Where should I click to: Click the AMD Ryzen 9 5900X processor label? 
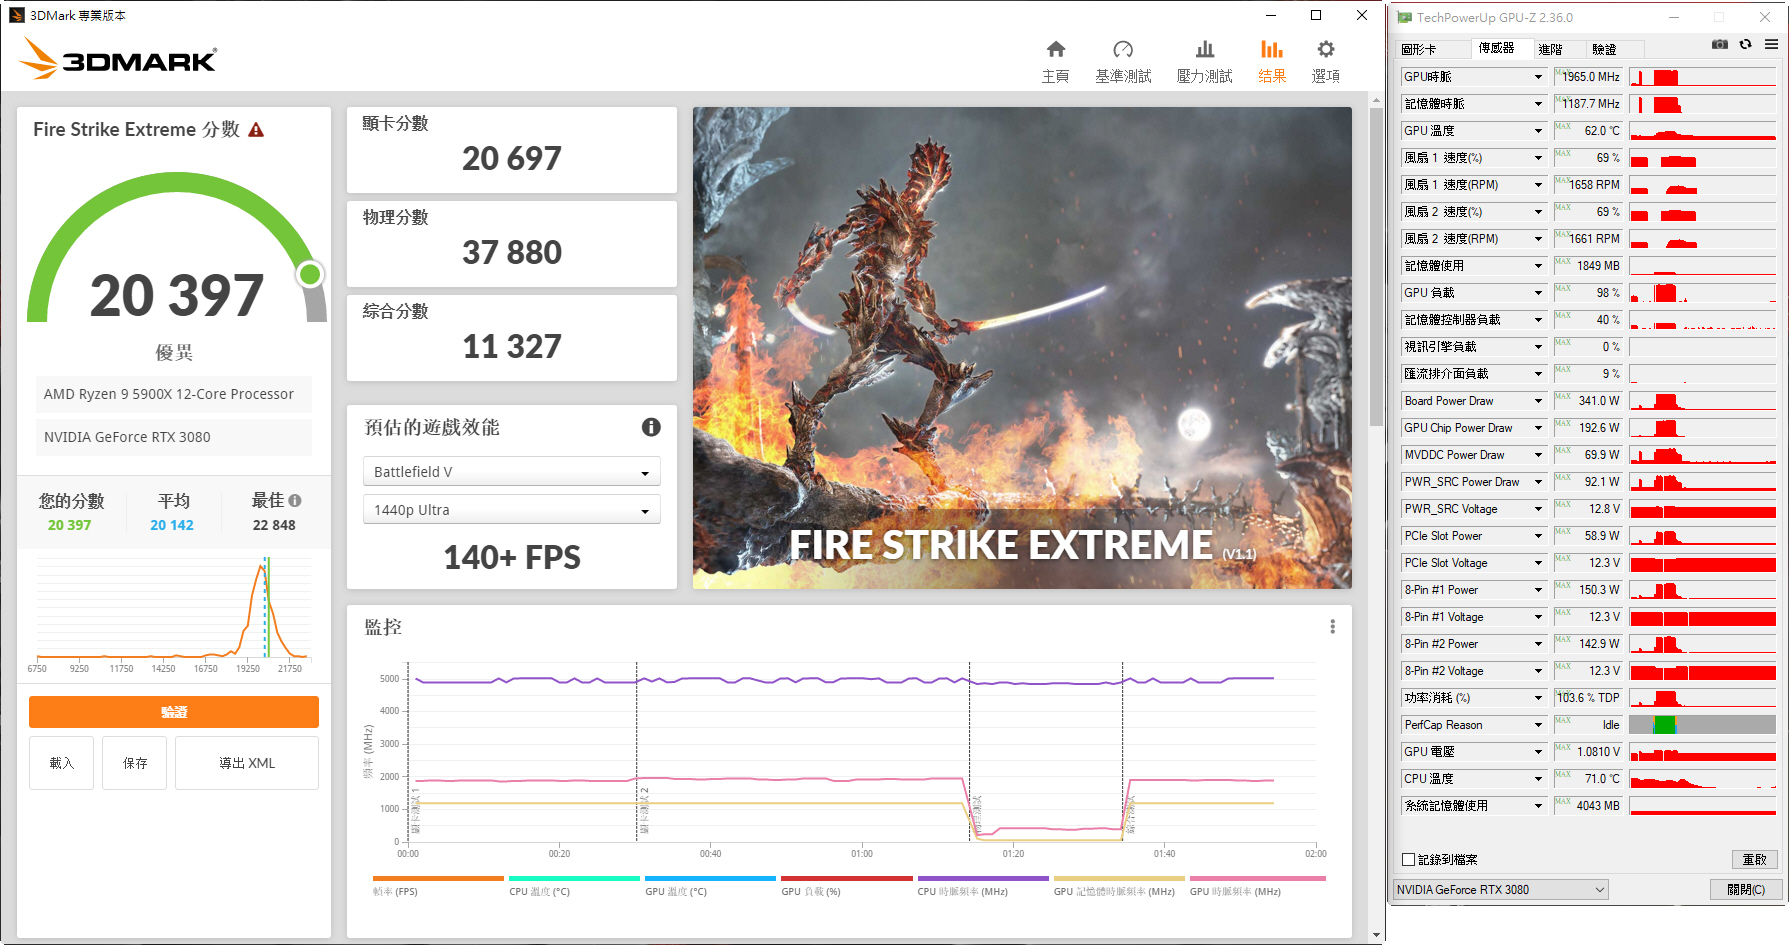click(x=174, y=394)
